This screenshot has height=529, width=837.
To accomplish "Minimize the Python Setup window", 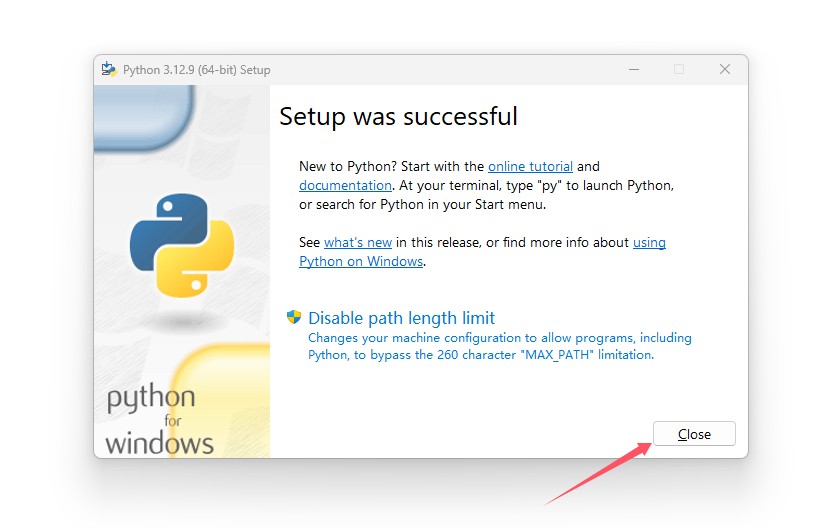I will pos(634,69).
